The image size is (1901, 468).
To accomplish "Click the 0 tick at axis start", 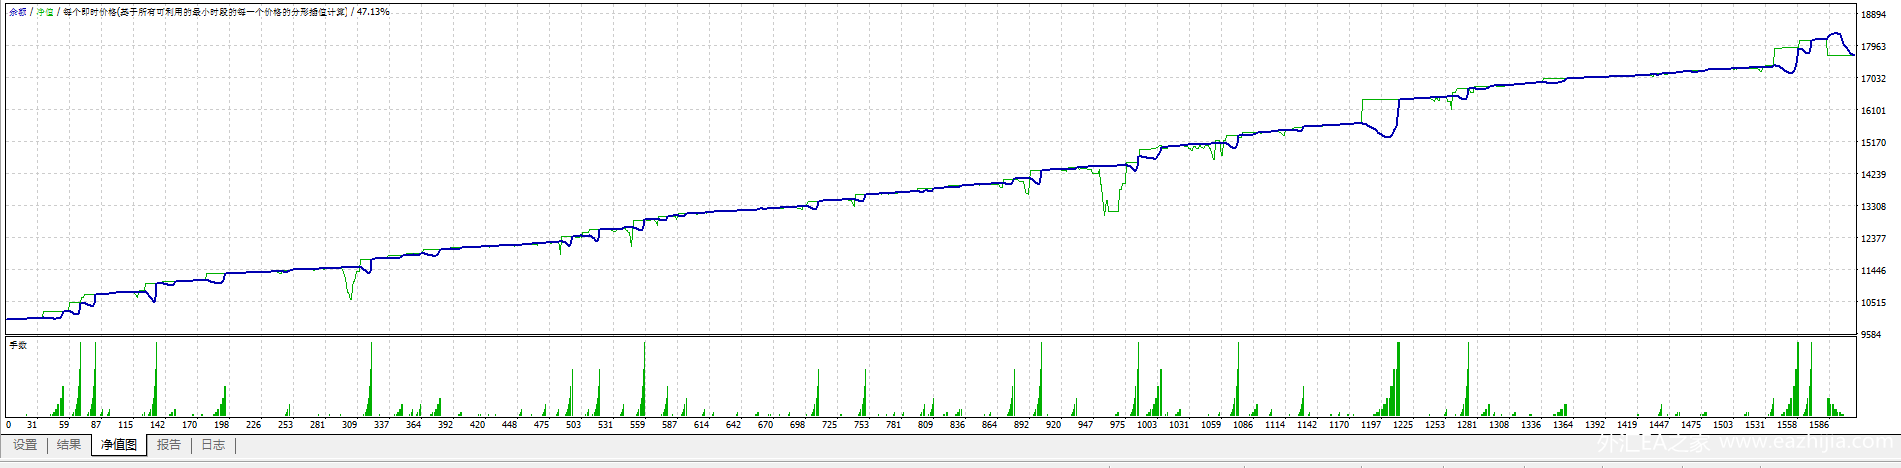I will 8,425.
